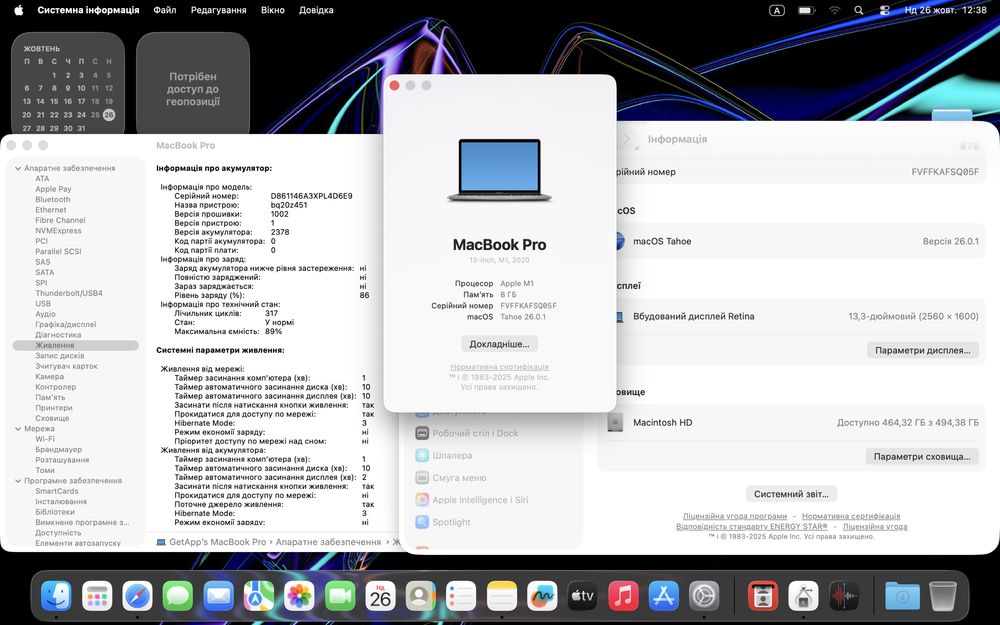This screenshot has width=1000, height=625.
Task: Launch Photo Booth from the Dock
Action: [763, 596]
